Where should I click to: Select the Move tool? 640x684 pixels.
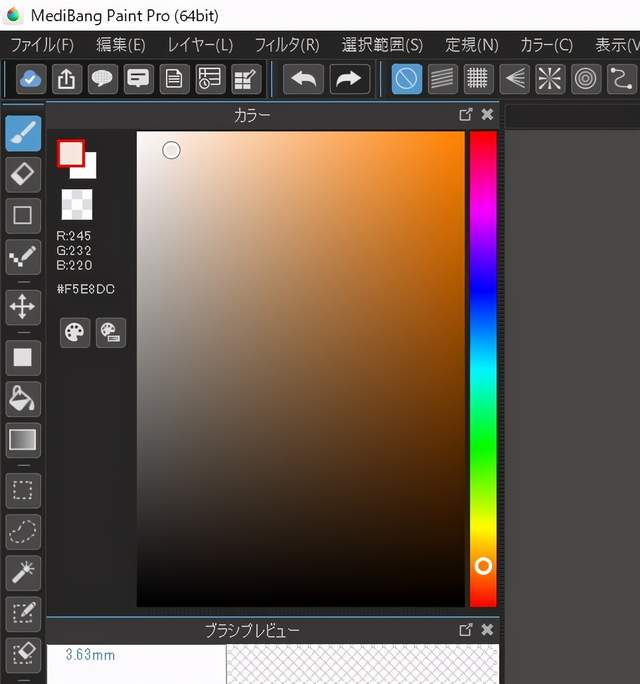tap(23, 307)
